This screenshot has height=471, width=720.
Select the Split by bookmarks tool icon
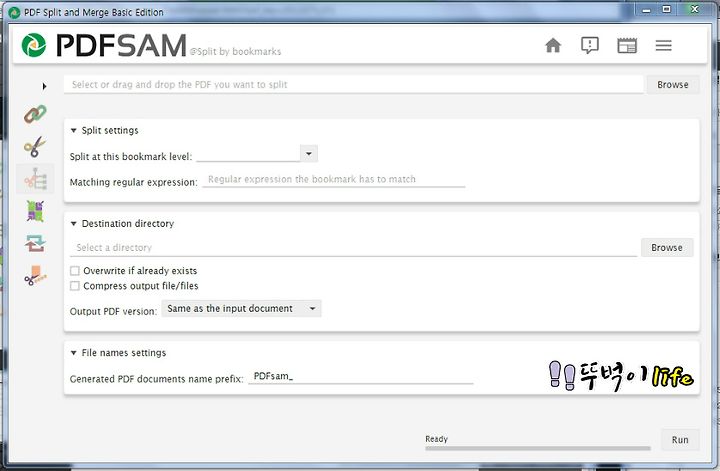pyautogui.click(x=35, y=179)
